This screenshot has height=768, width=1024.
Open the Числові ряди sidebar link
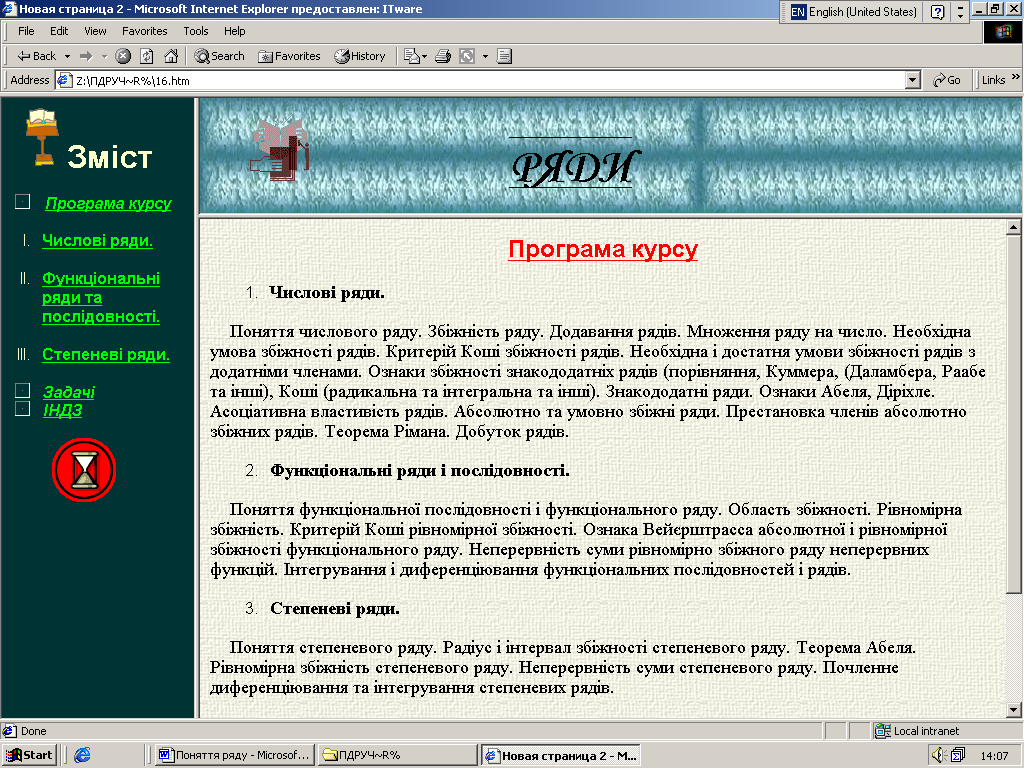pos(97,240)
